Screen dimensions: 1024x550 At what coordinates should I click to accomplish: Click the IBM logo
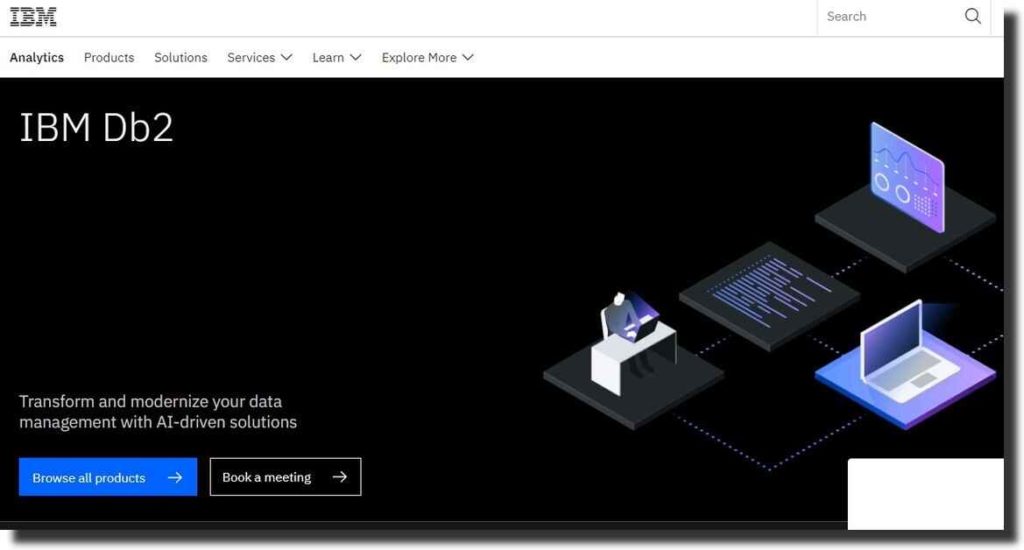(x=33, y=16)
